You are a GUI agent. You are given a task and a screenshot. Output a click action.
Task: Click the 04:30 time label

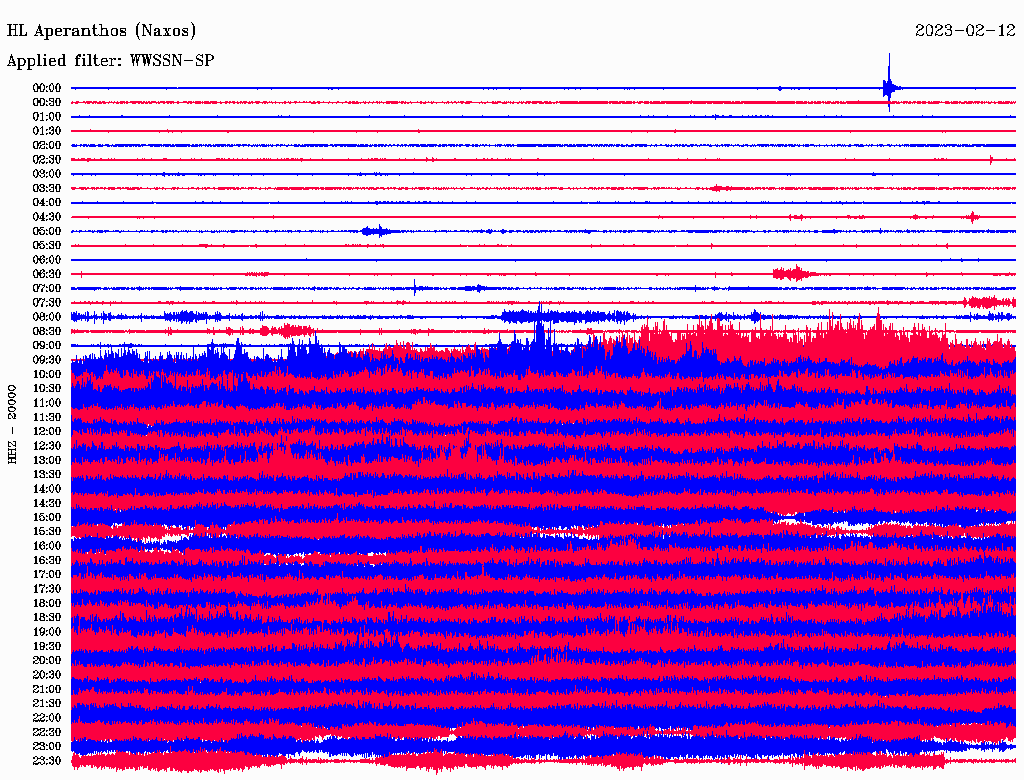(x=47, y=217)
